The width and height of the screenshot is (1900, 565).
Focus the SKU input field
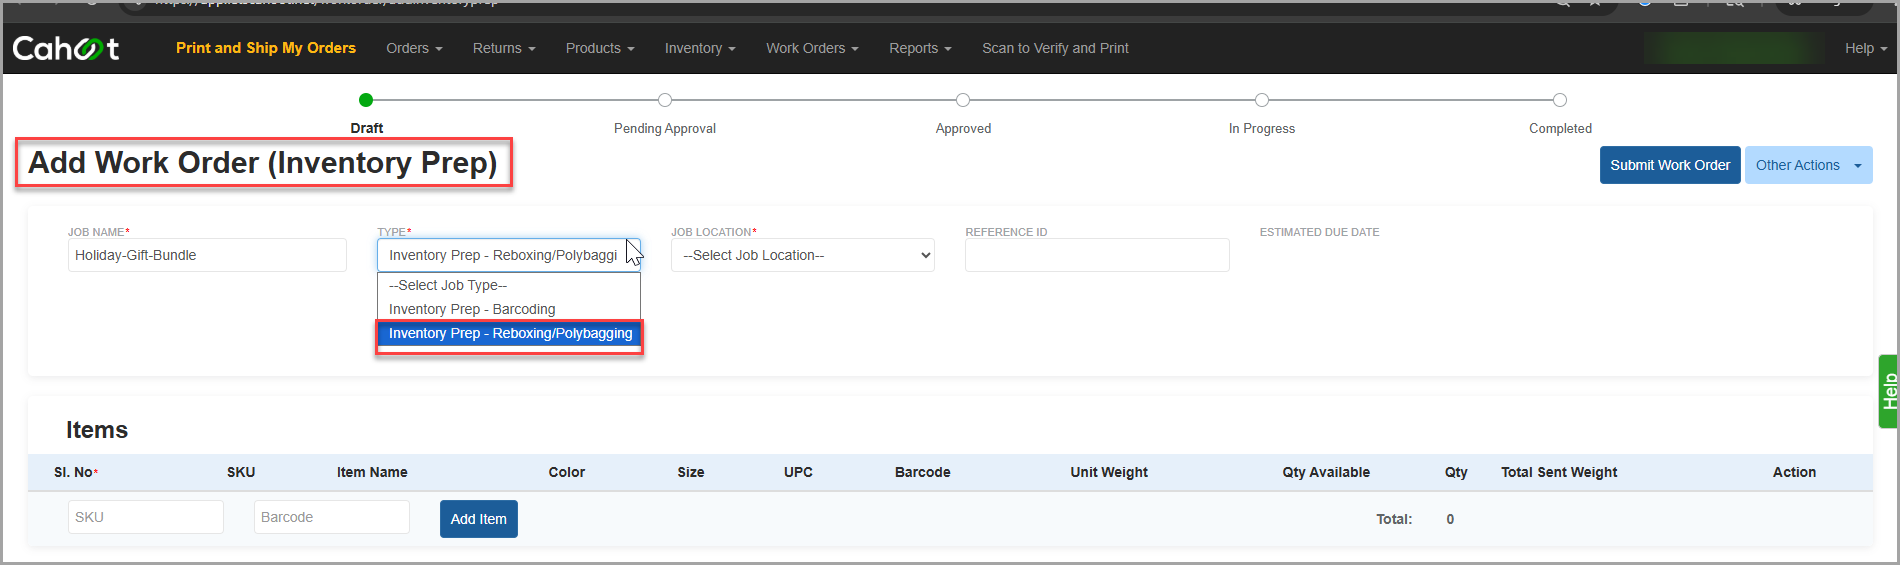[x=146, y=517]
